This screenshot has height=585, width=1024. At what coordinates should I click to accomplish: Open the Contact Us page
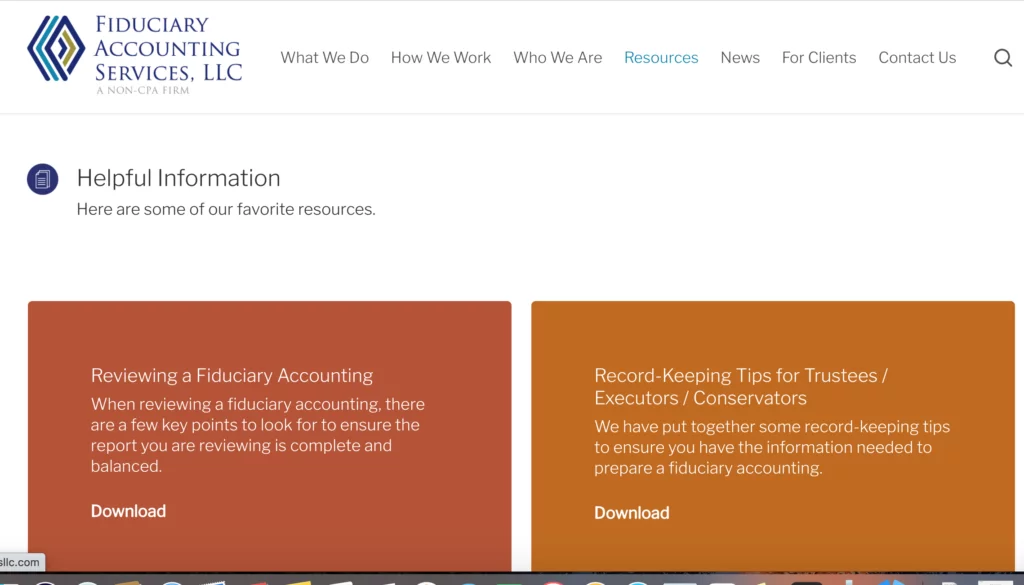coord(917,58)
